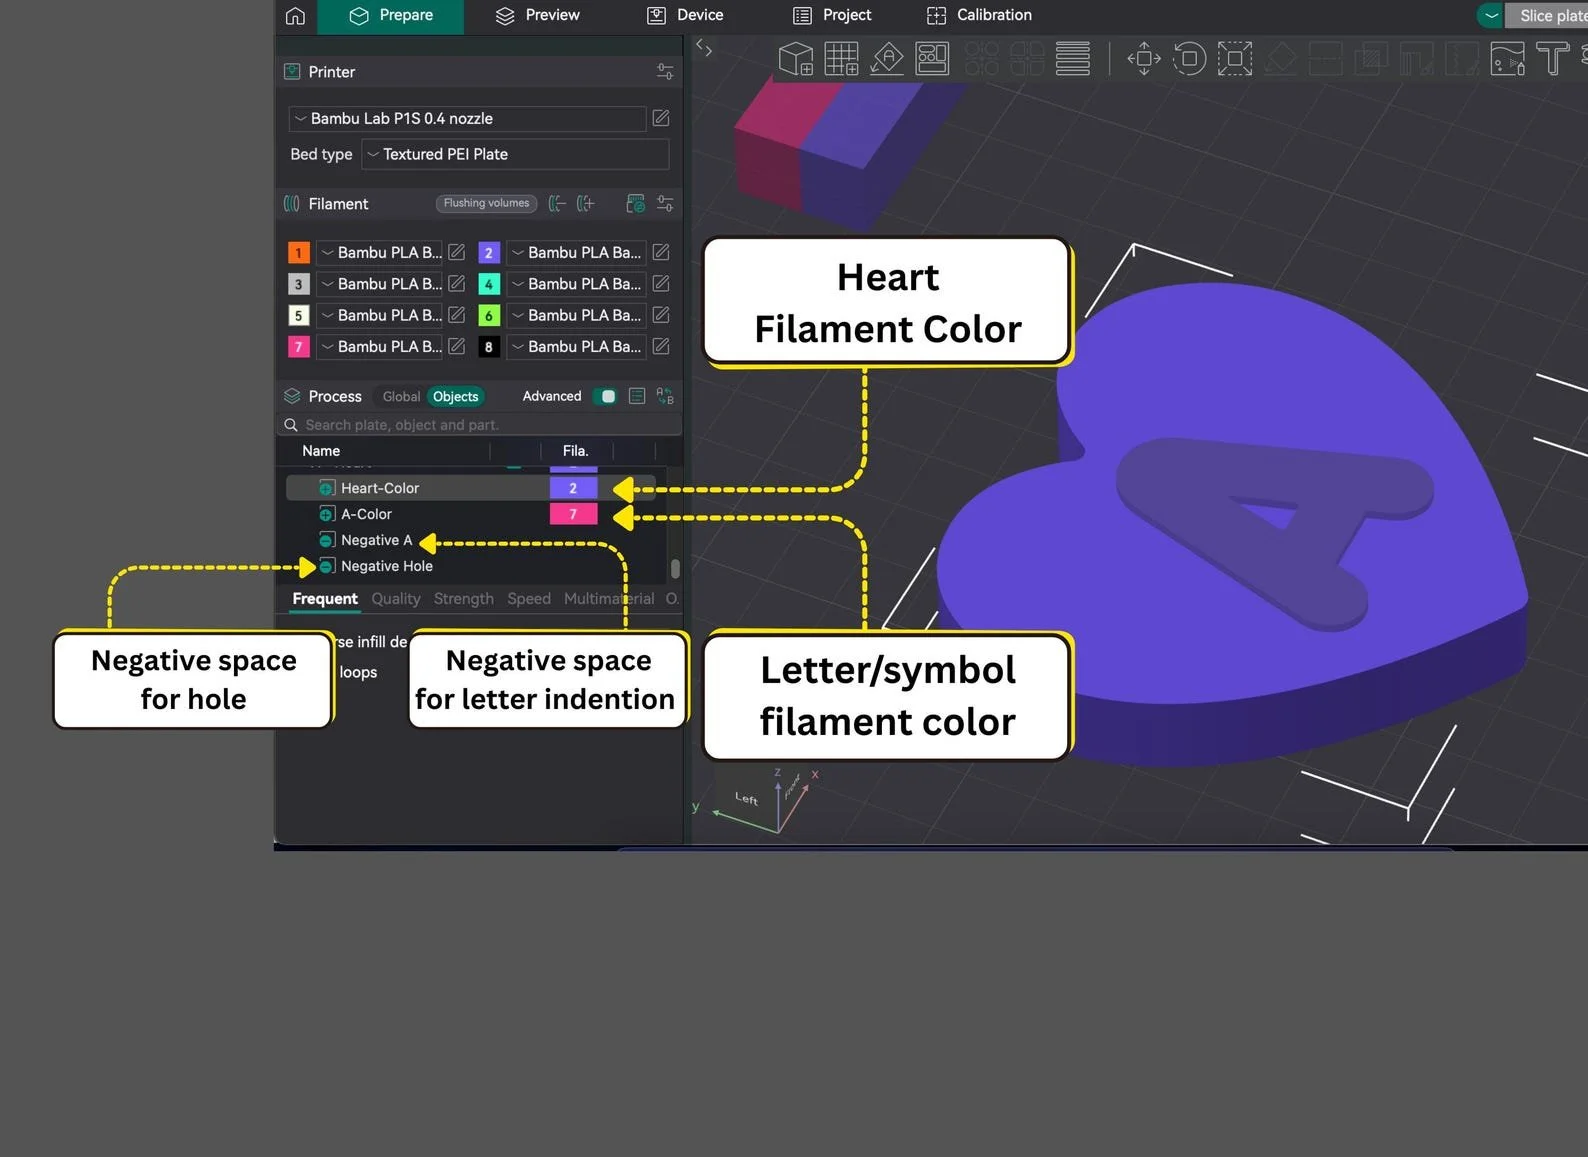Auto orient the model
Viewport: 1588px width, 1157px height.
[887, 59]
